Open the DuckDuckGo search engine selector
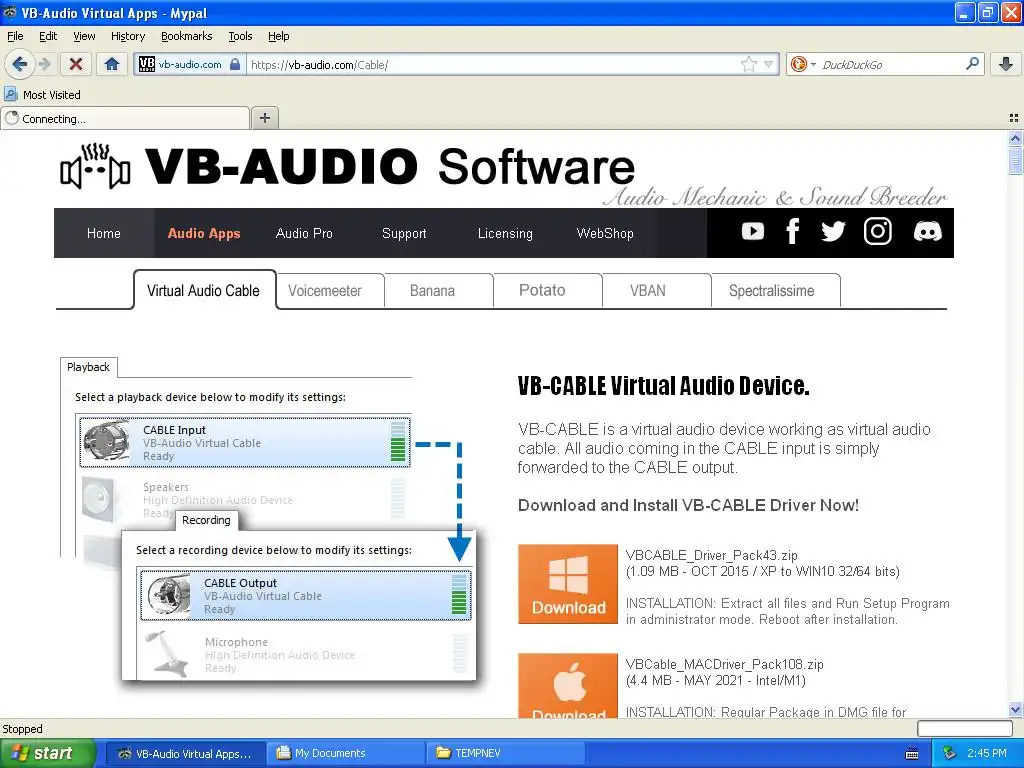This screenshot has height=768, width=1024. coord(803,64)
